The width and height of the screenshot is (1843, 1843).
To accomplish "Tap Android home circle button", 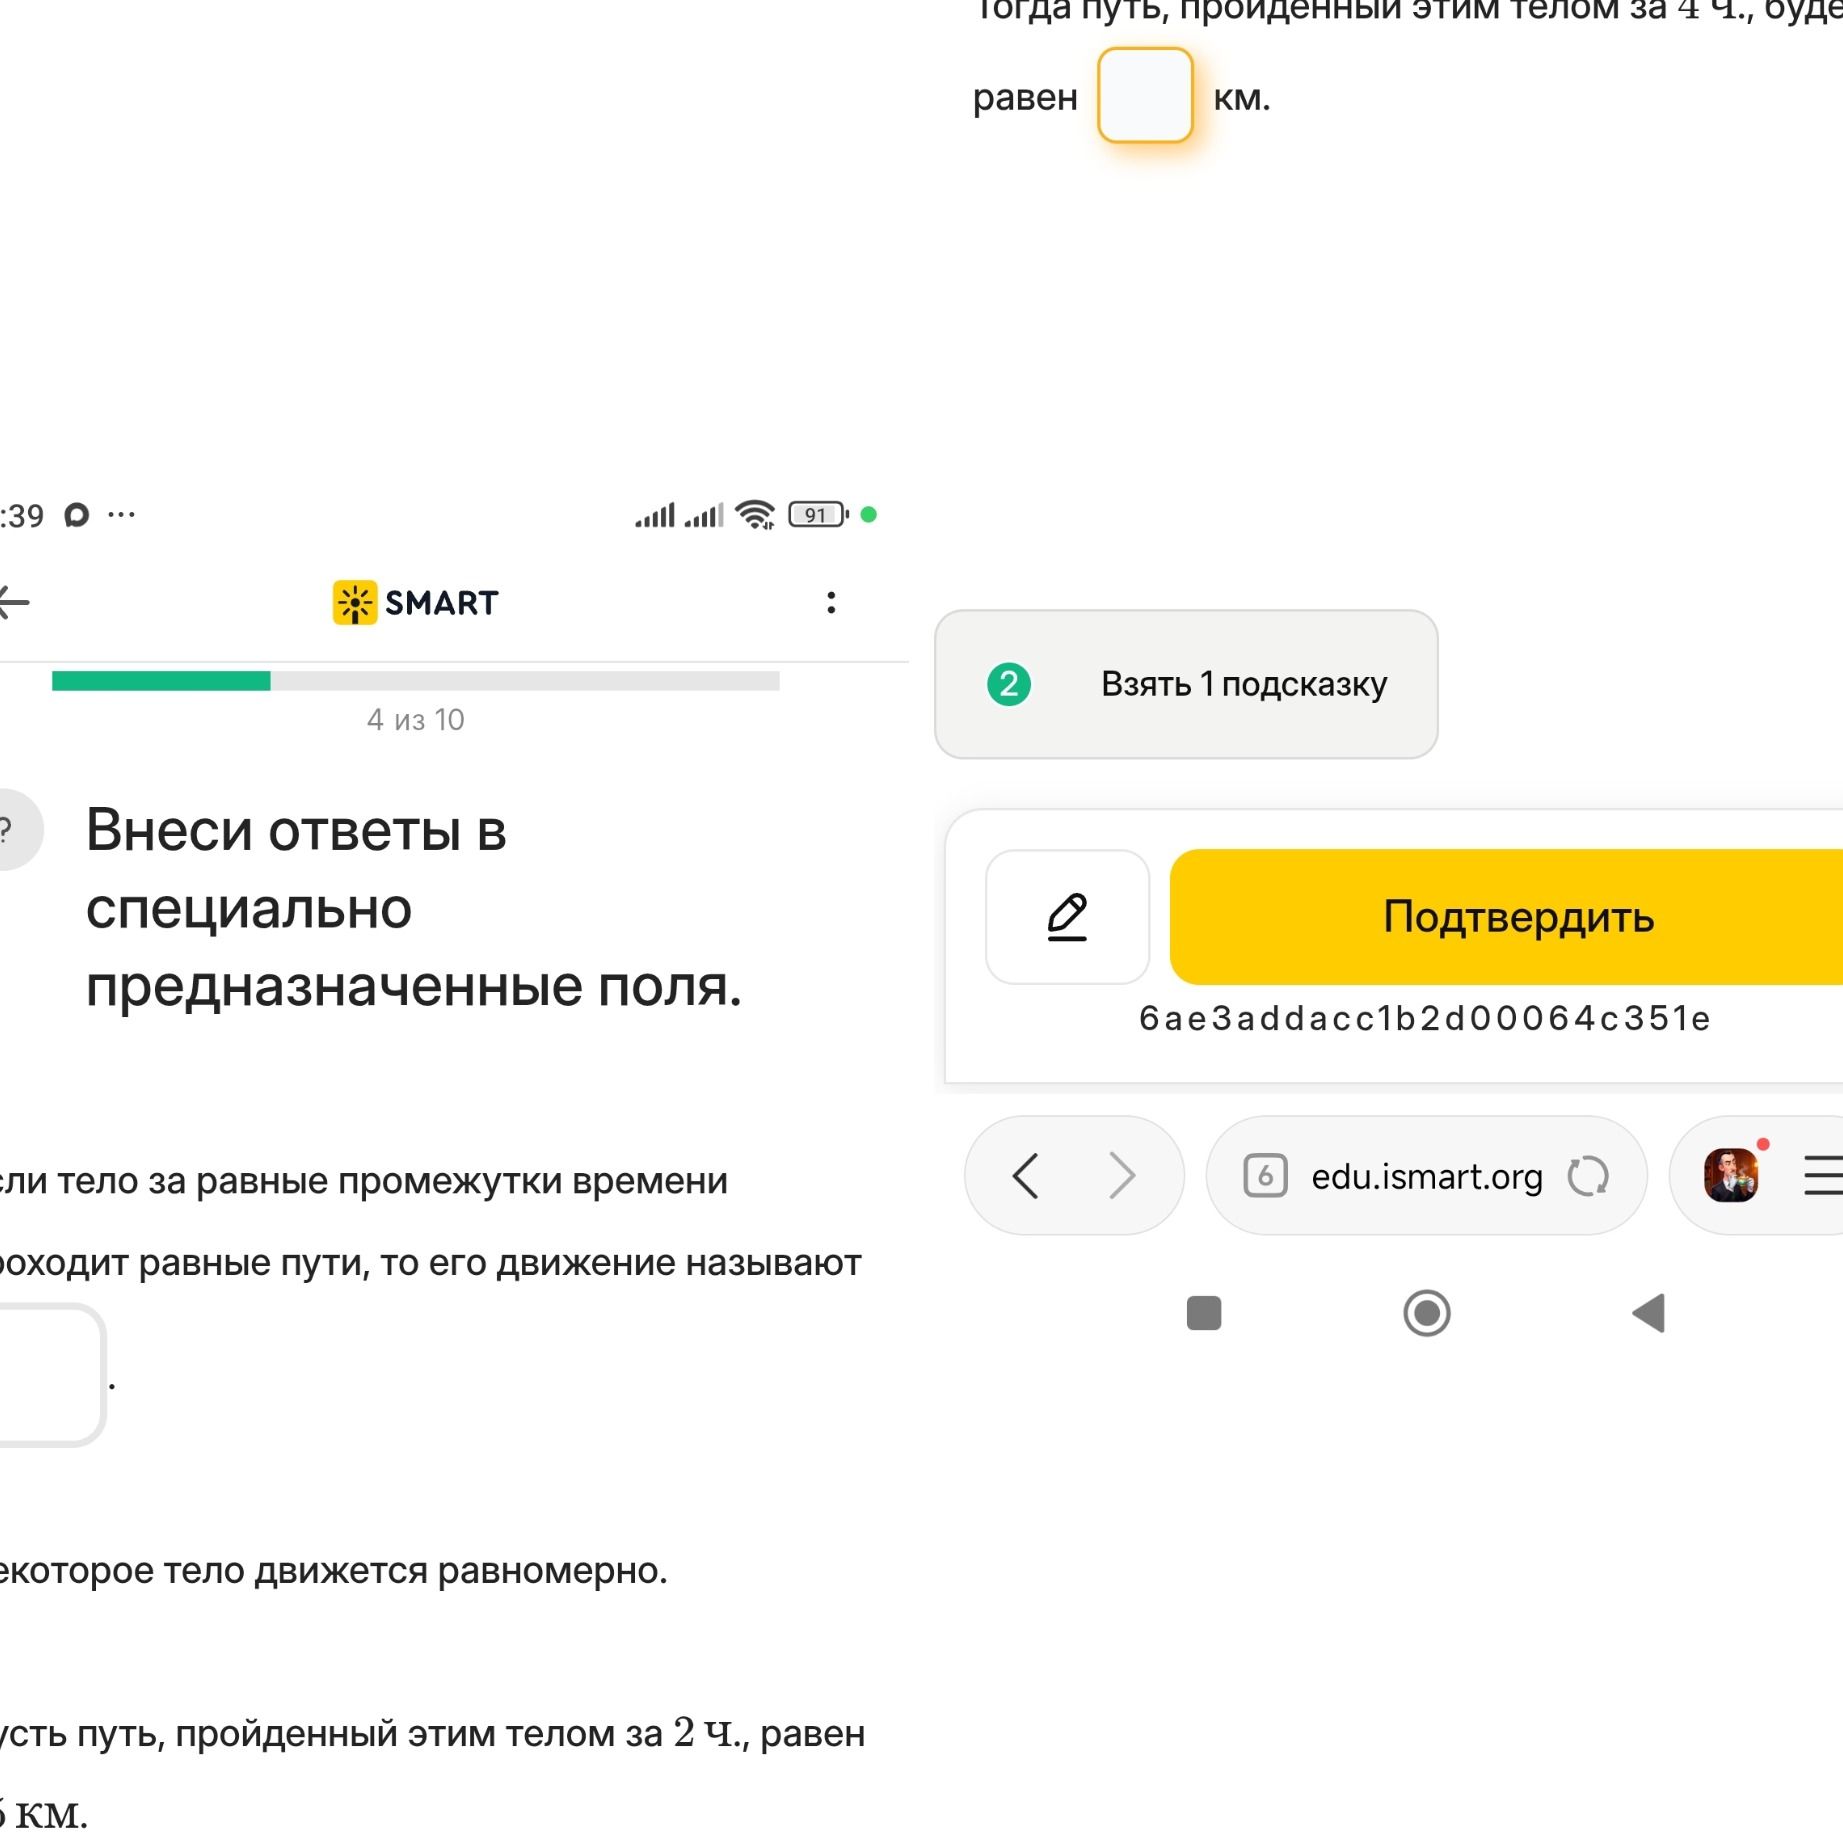I will [x=1427, y=1313].
